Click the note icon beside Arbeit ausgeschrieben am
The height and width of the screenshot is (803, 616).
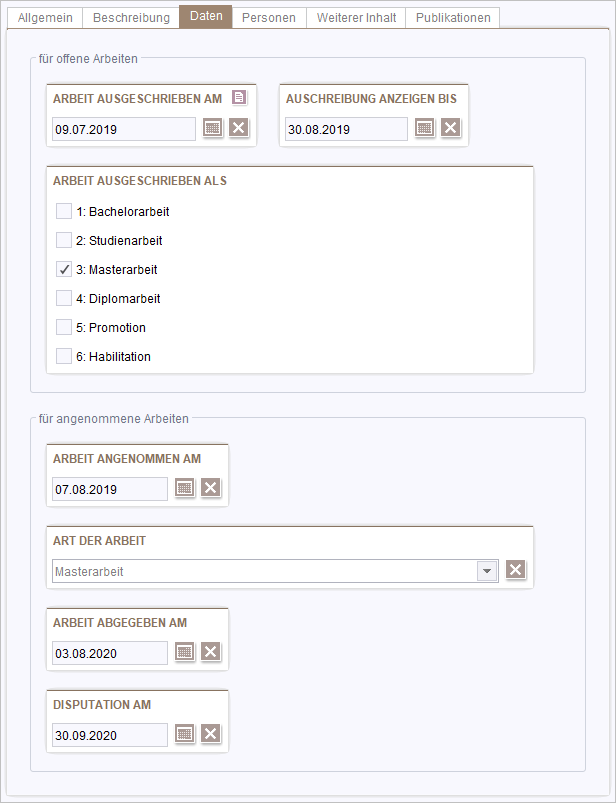[x=239, y=97]
